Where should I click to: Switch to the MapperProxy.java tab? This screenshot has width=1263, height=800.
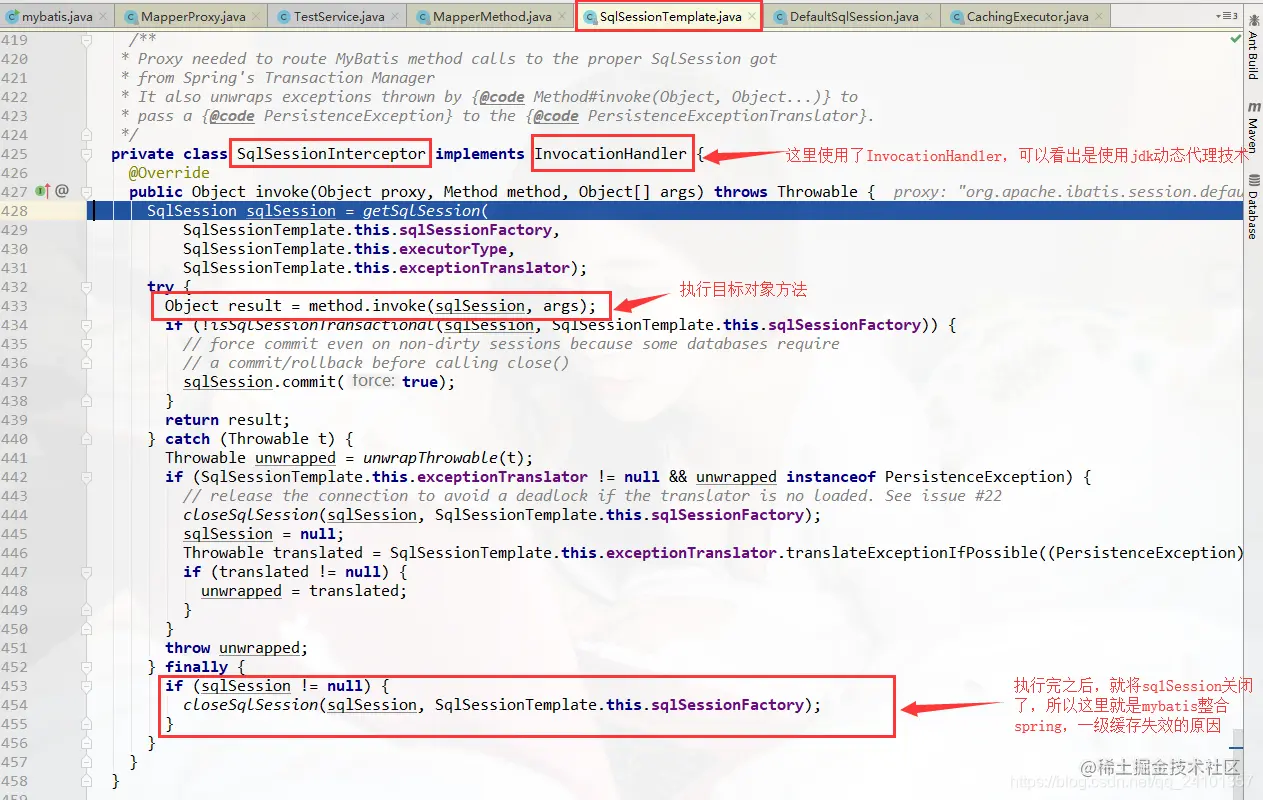pyautogui.click(x=193, y=17)
